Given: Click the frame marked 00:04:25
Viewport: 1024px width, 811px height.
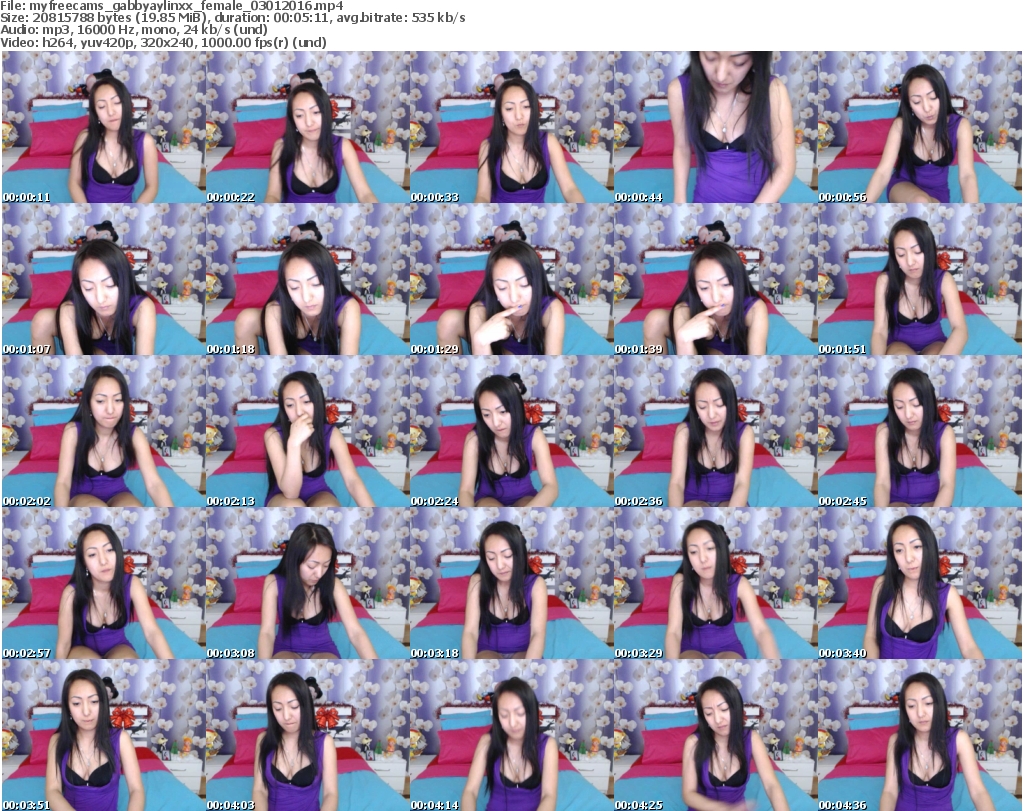Looking at the screenshot, I should 715,735.
